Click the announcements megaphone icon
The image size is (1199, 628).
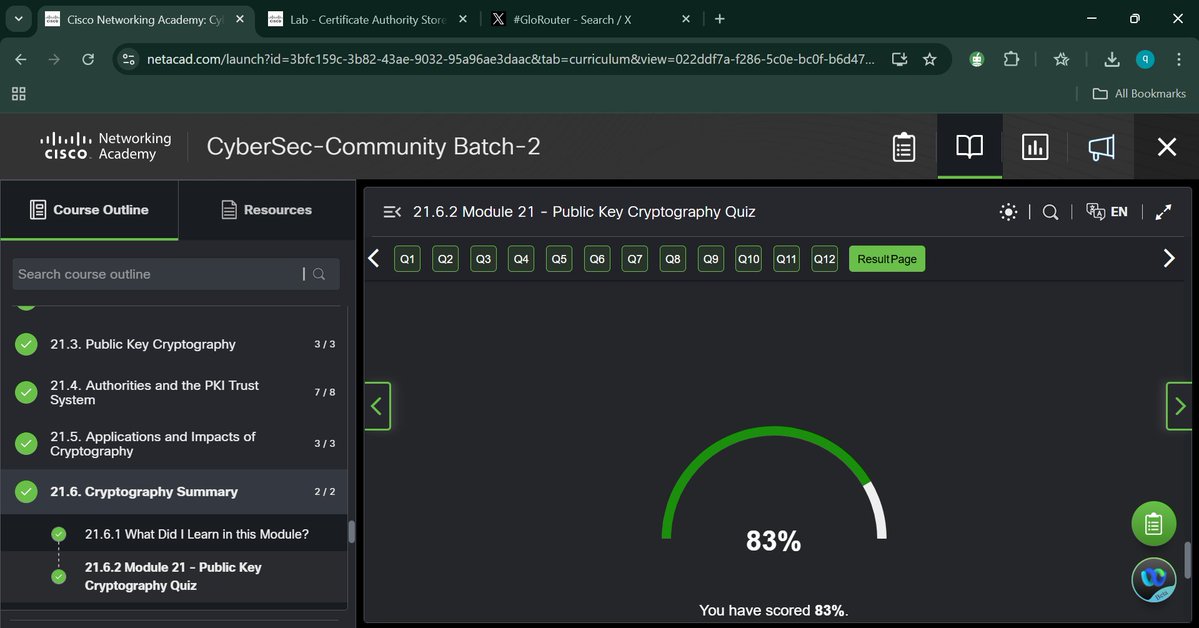[1100, 146]
